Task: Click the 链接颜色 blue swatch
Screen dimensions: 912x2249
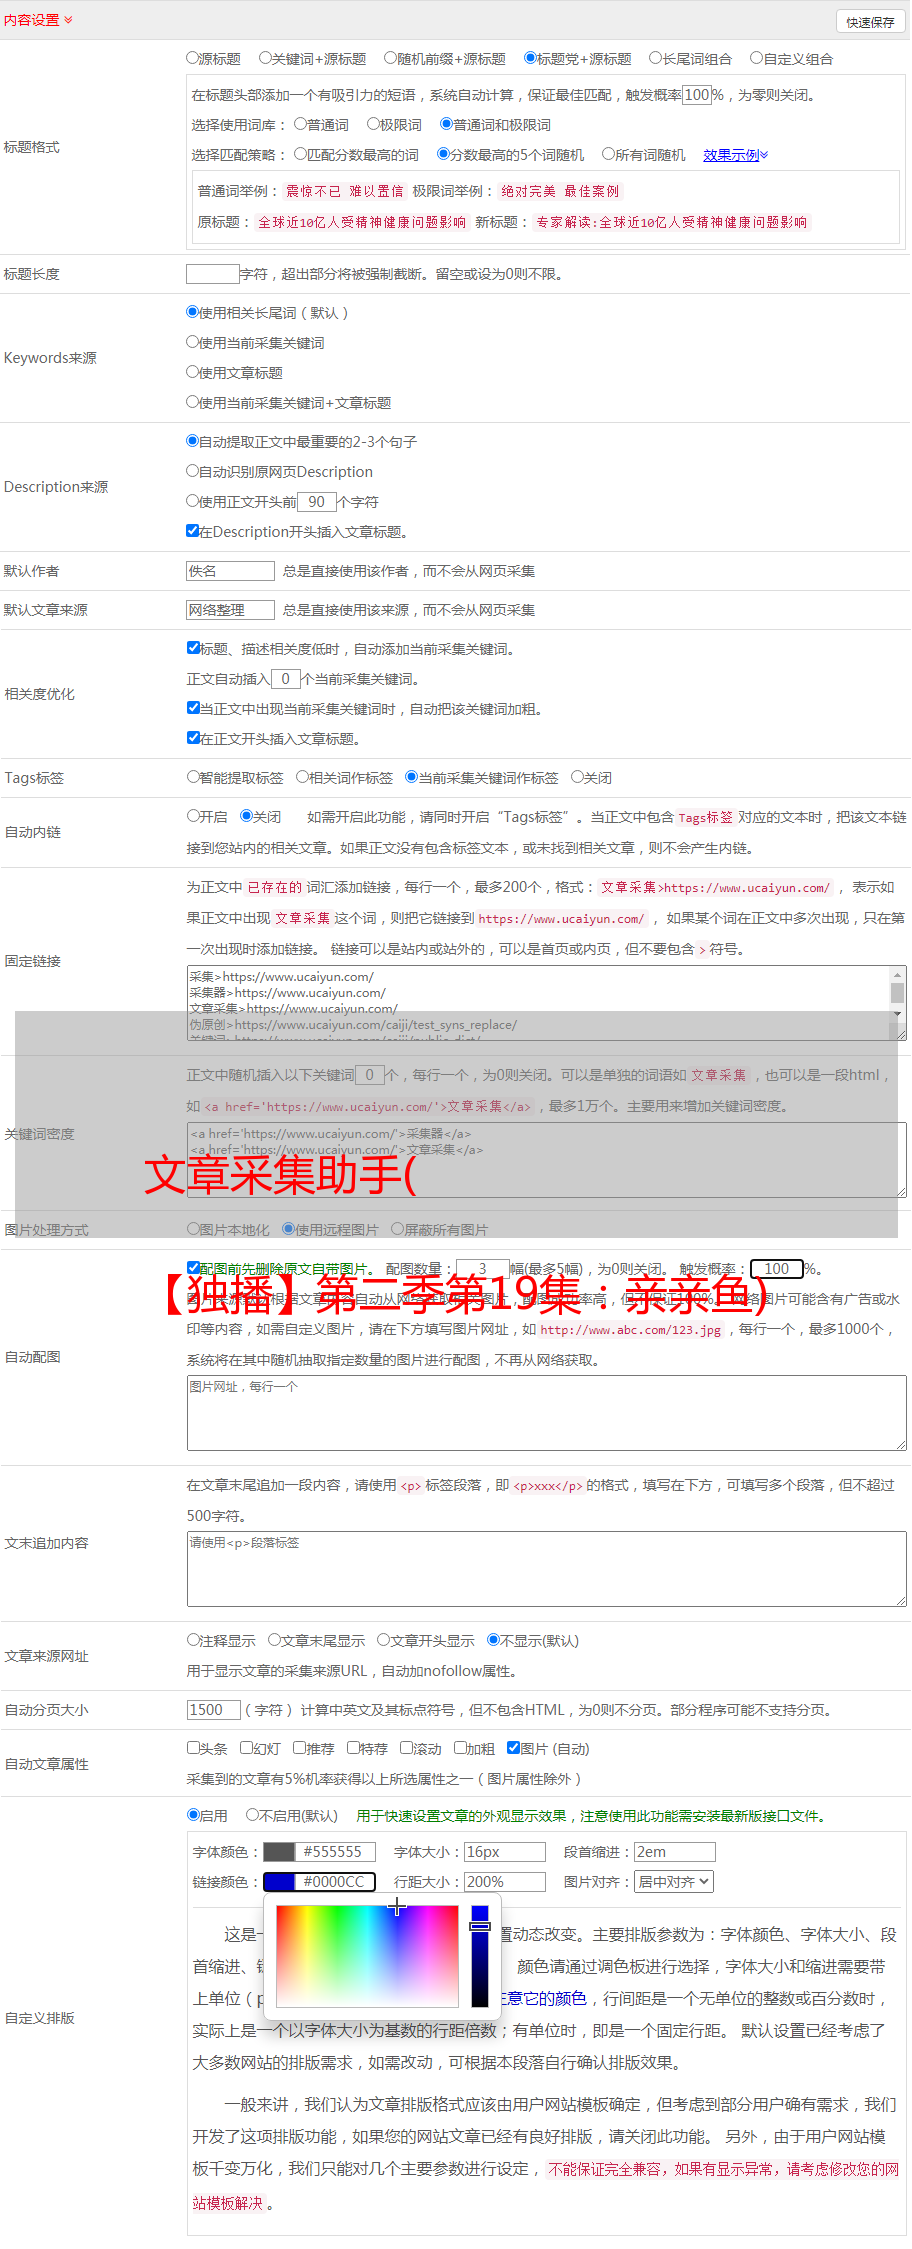Action: point(279,1882)
